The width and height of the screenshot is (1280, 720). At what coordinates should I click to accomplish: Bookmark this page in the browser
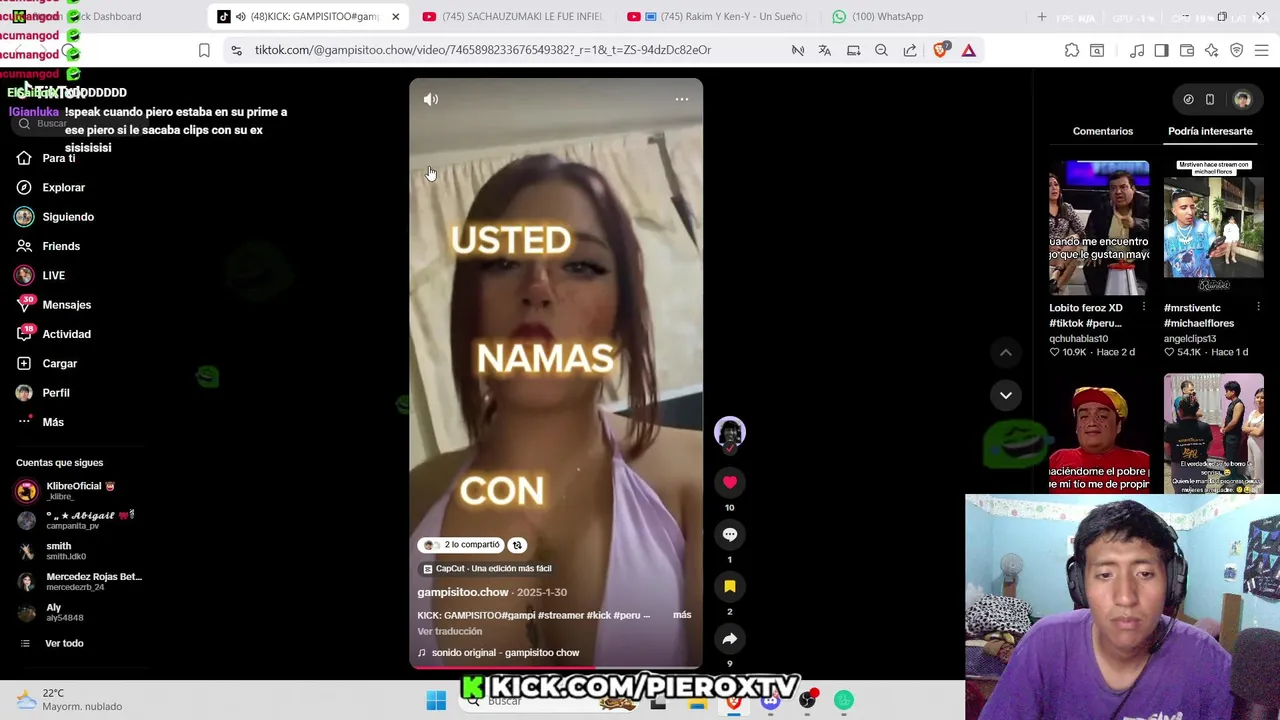pos(204,50)
